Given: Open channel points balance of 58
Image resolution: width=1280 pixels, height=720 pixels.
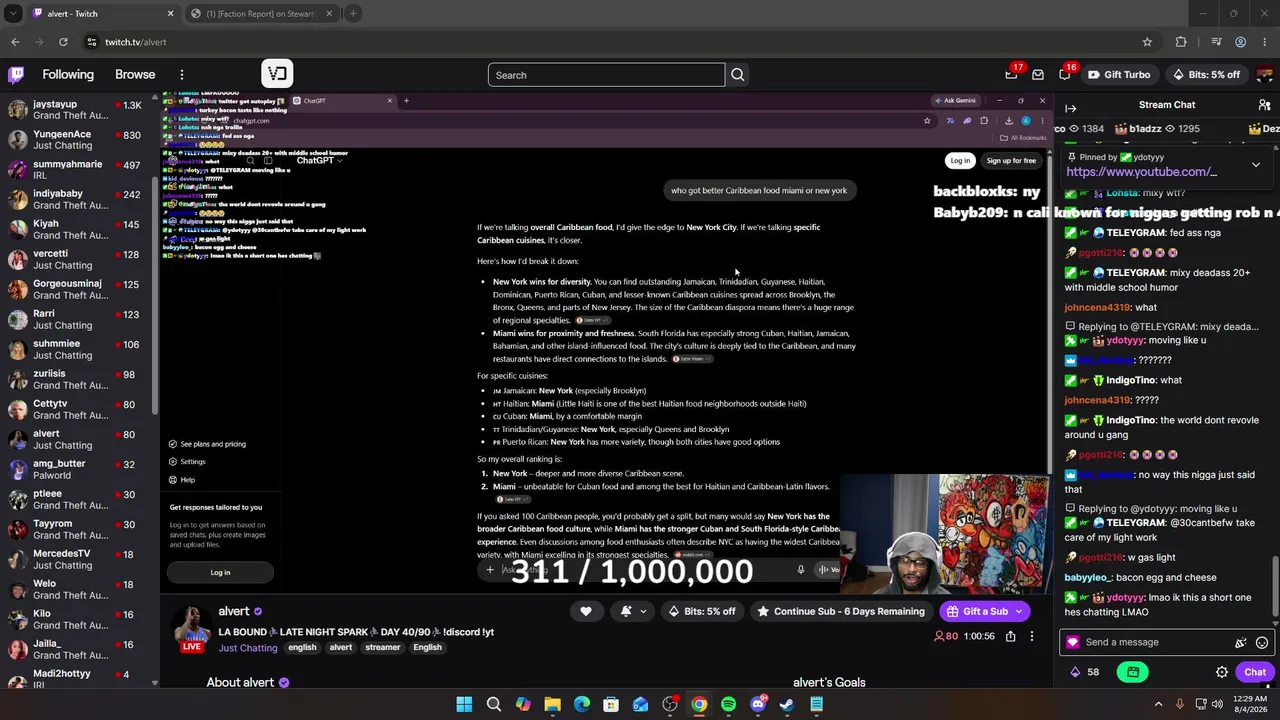Looking at the screenshot, I should [1085, 672].
